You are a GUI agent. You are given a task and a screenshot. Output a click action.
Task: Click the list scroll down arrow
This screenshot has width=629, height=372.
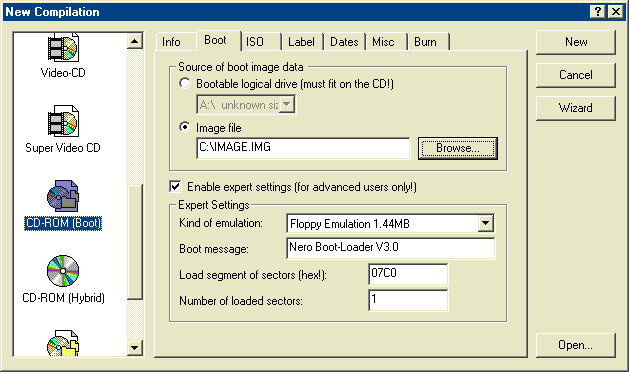point(135,348)
